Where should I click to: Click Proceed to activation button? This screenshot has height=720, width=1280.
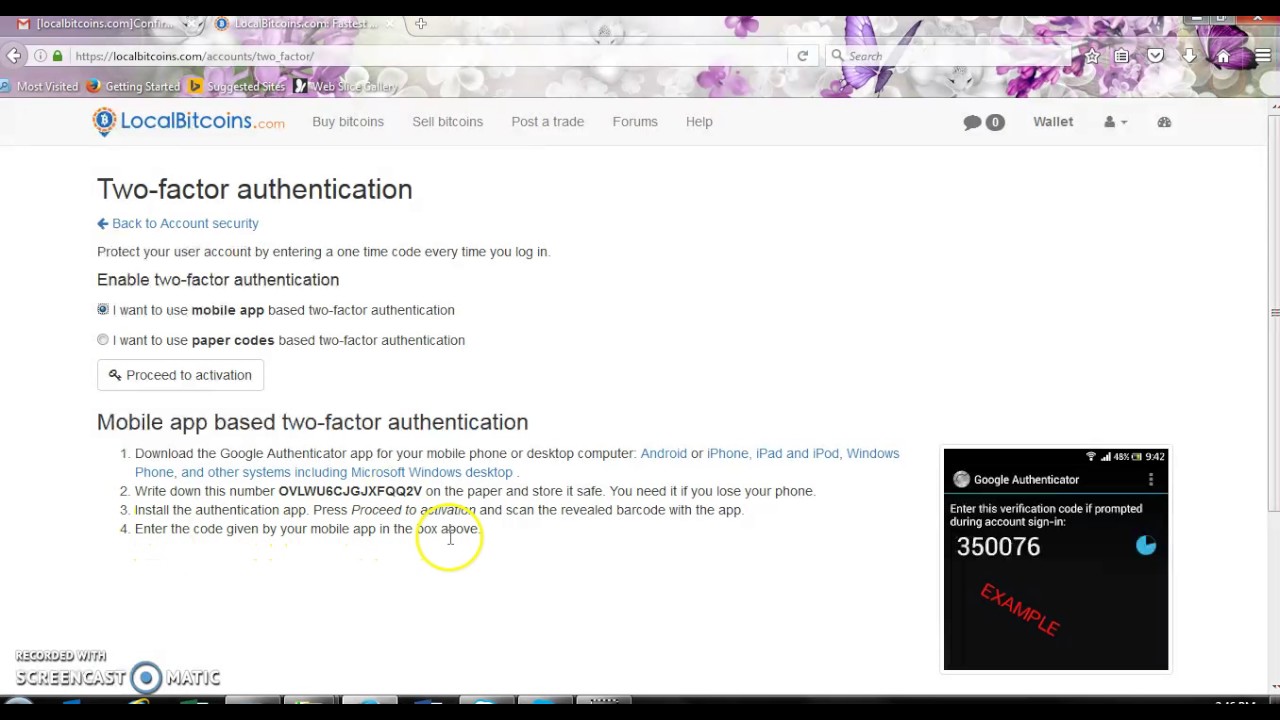point(180,375)
